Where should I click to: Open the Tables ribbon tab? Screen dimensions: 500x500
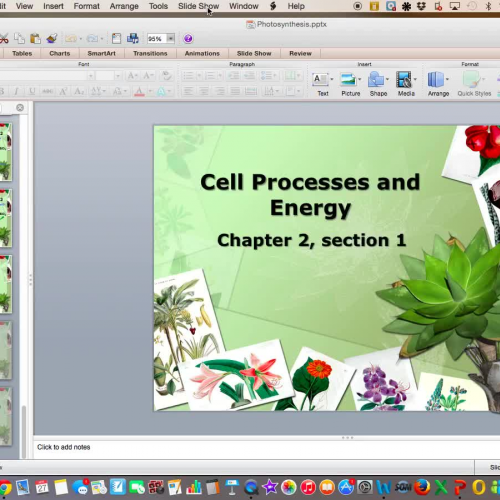pyautogui.click(x=22, y=53)
